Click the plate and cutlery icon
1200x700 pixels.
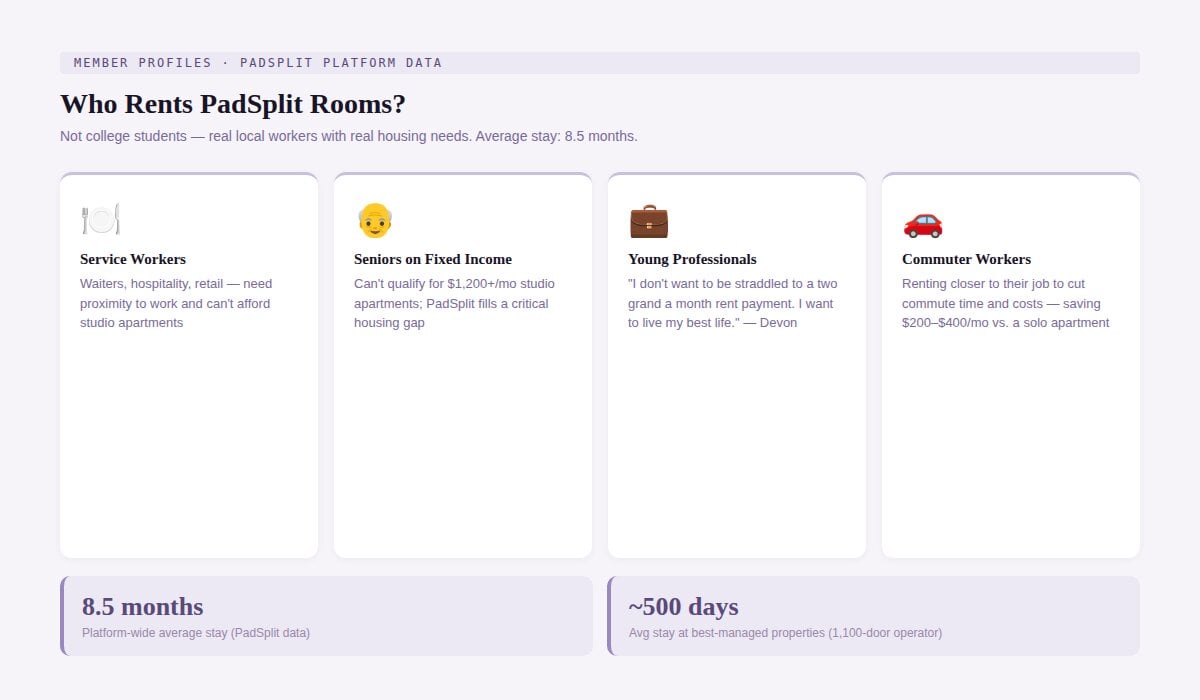(x=100, y=220)
